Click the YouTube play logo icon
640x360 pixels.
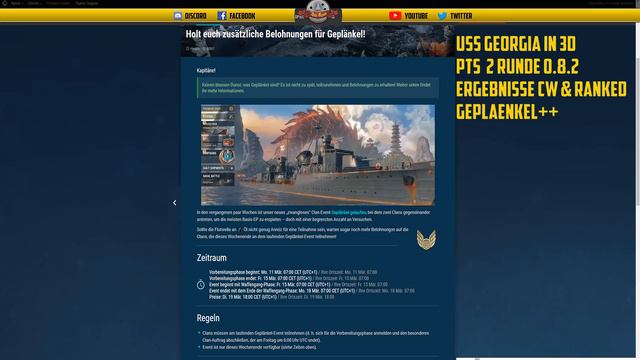click(395, 16)
